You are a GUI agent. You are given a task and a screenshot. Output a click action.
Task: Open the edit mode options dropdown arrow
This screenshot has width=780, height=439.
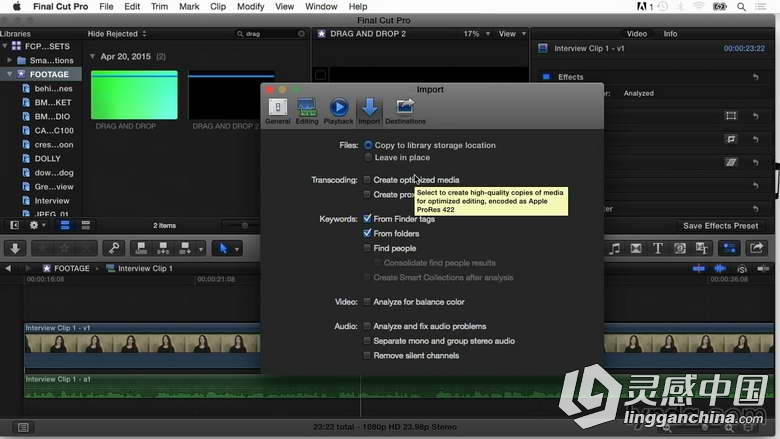[201, 249]
